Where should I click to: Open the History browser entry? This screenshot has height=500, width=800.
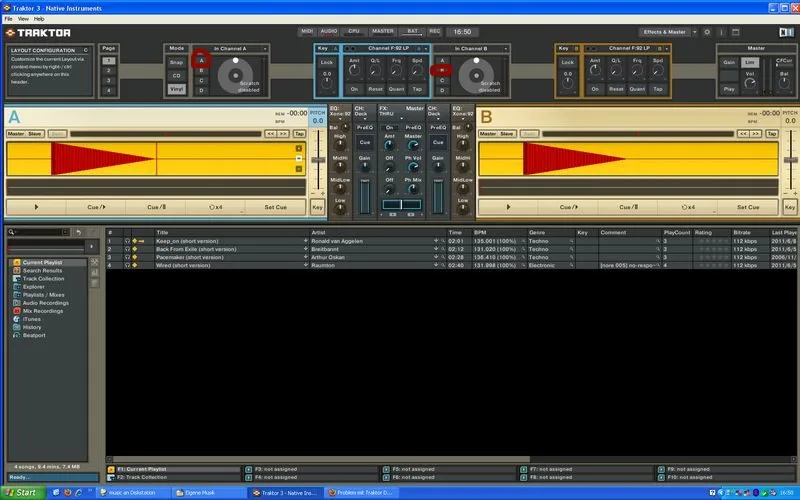coord(32,327)
